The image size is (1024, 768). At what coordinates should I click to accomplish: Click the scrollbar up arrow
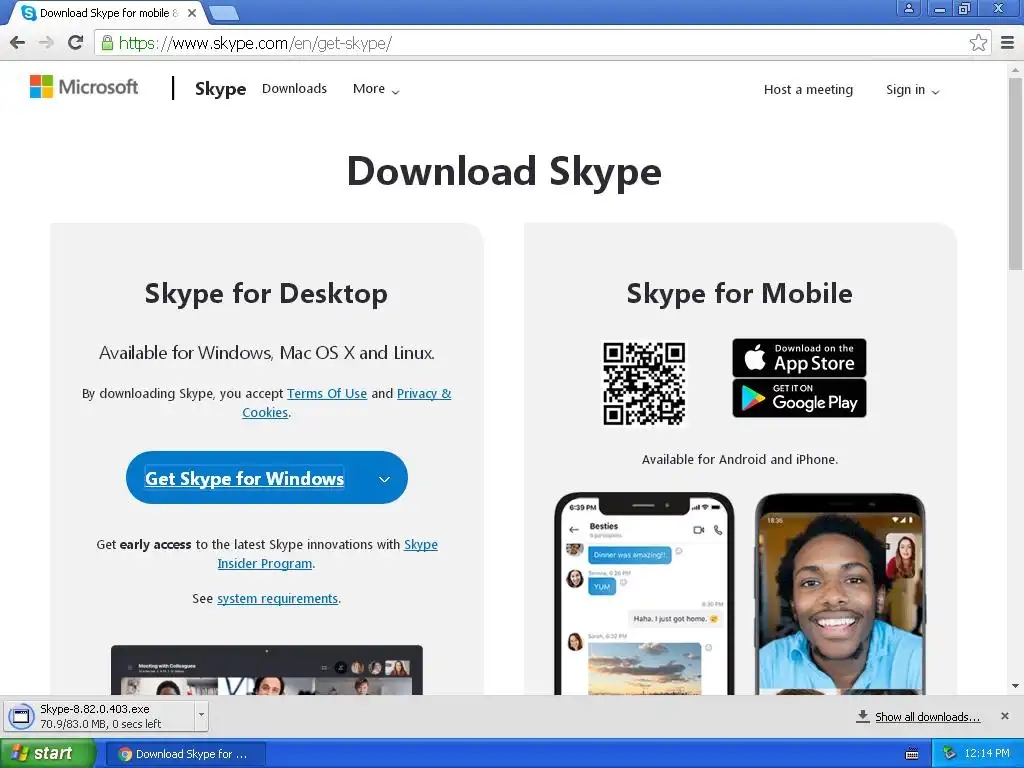coord(1016,70)
